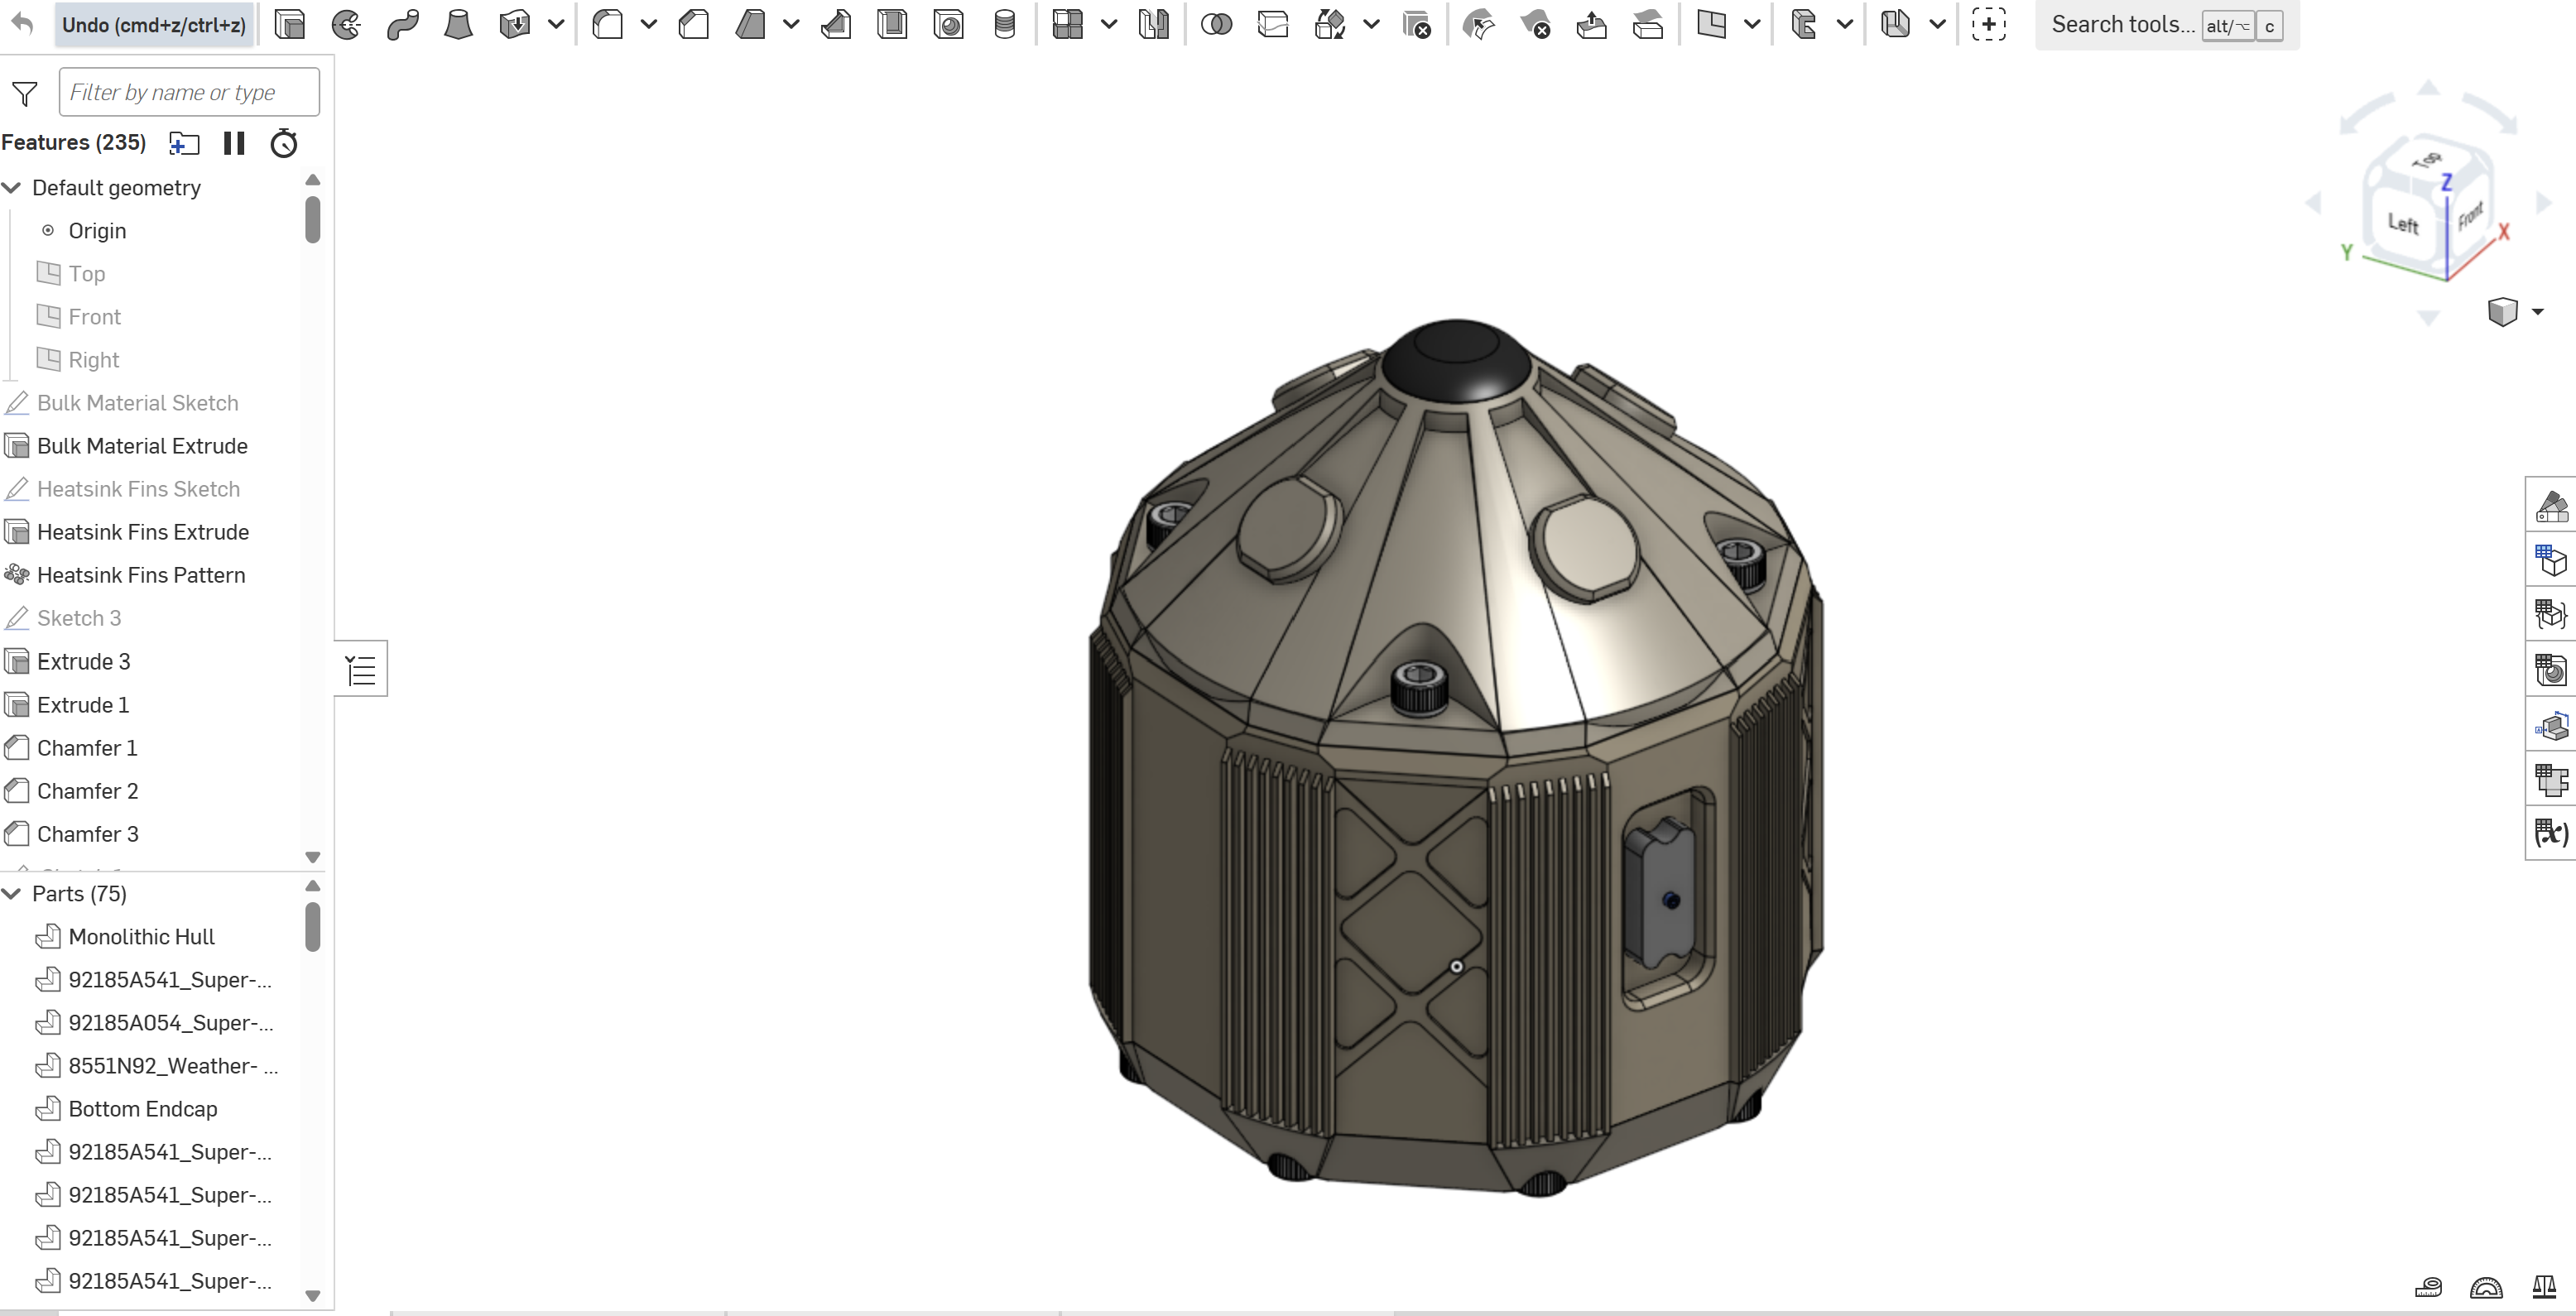Select the 8551N92_Weather part
The height and width of the screenshot is (1316, 2576).
click(173, 1066)
